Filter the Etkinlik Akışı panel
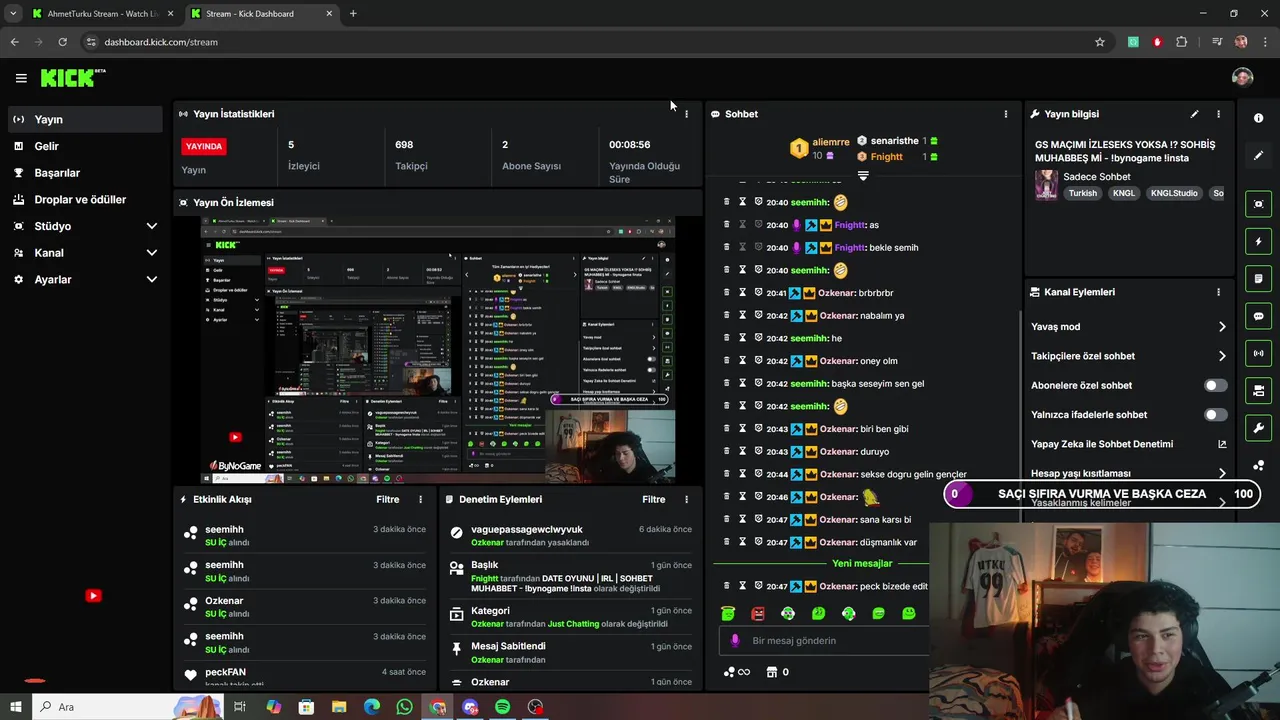The width and height of the screenshot is (1280, 720). click(387, 499)
